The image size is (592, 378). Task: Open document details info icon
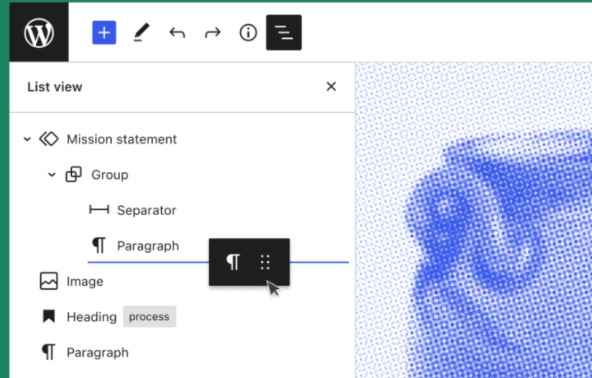point(248,32)
